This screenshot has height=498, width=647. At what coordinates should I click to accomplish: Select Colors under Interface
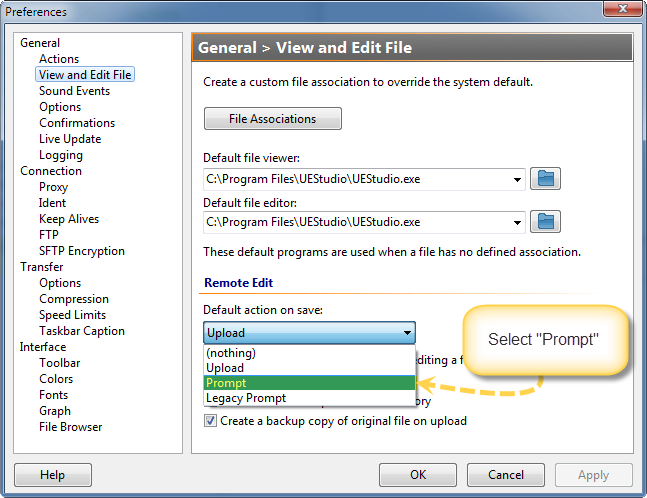[56, 379]
